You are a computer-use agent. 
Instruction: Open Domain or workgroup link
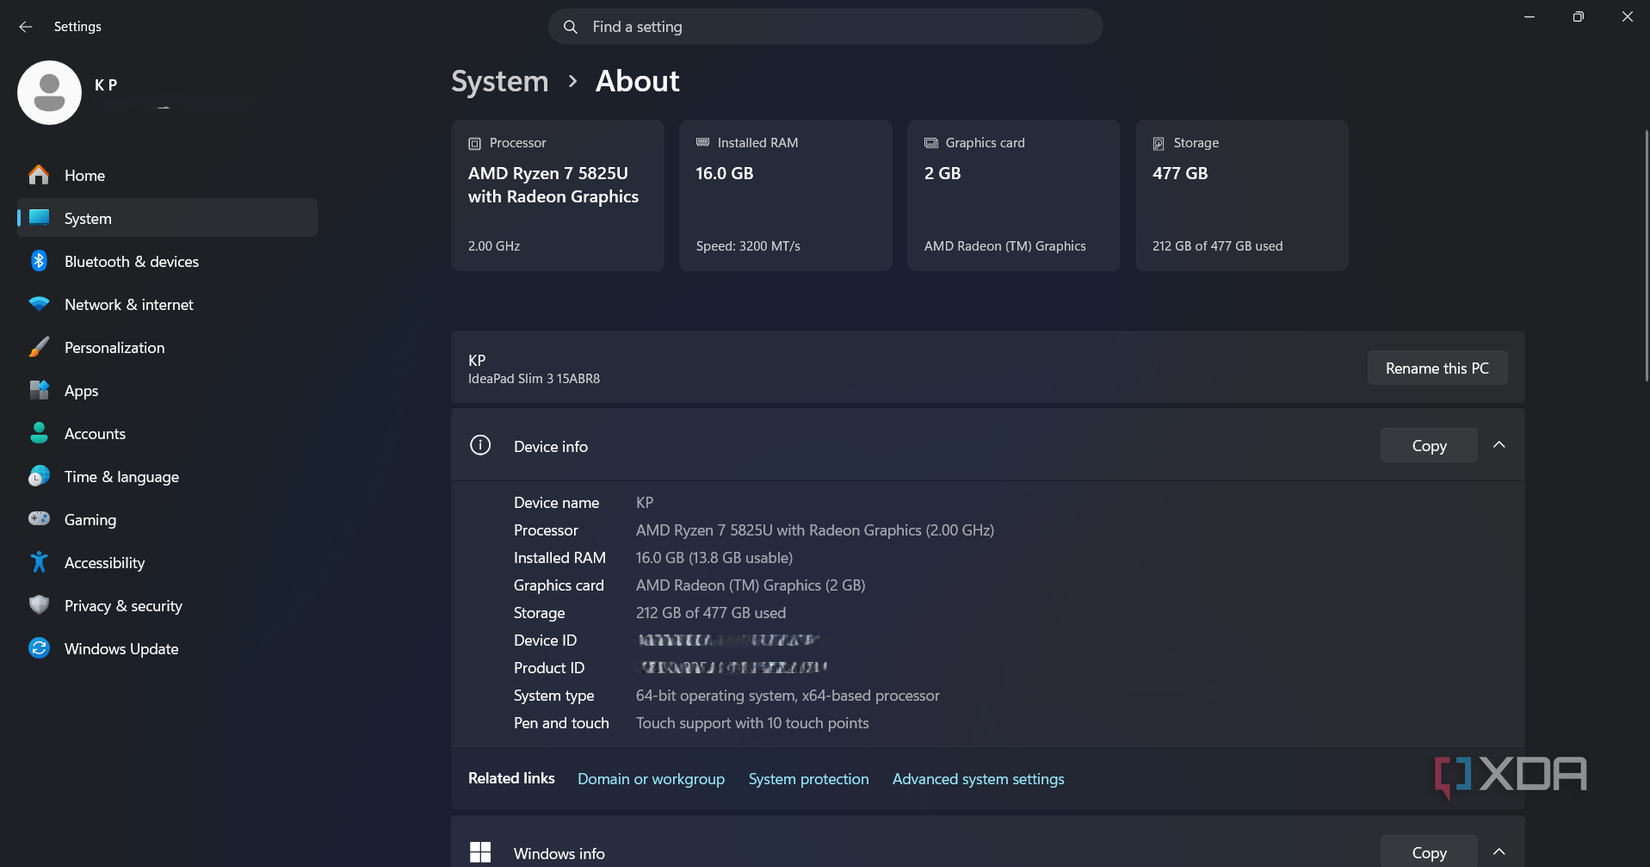point(651,778)
